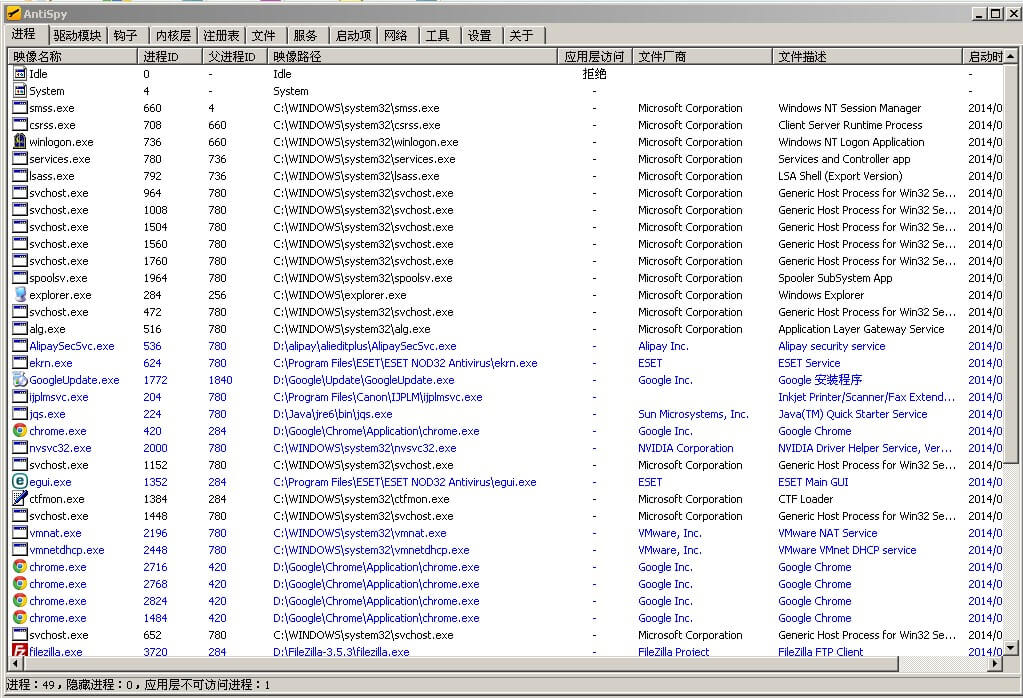Click the lsass.exe process icon
1023x698 pixels.
(x=20, y=175)
